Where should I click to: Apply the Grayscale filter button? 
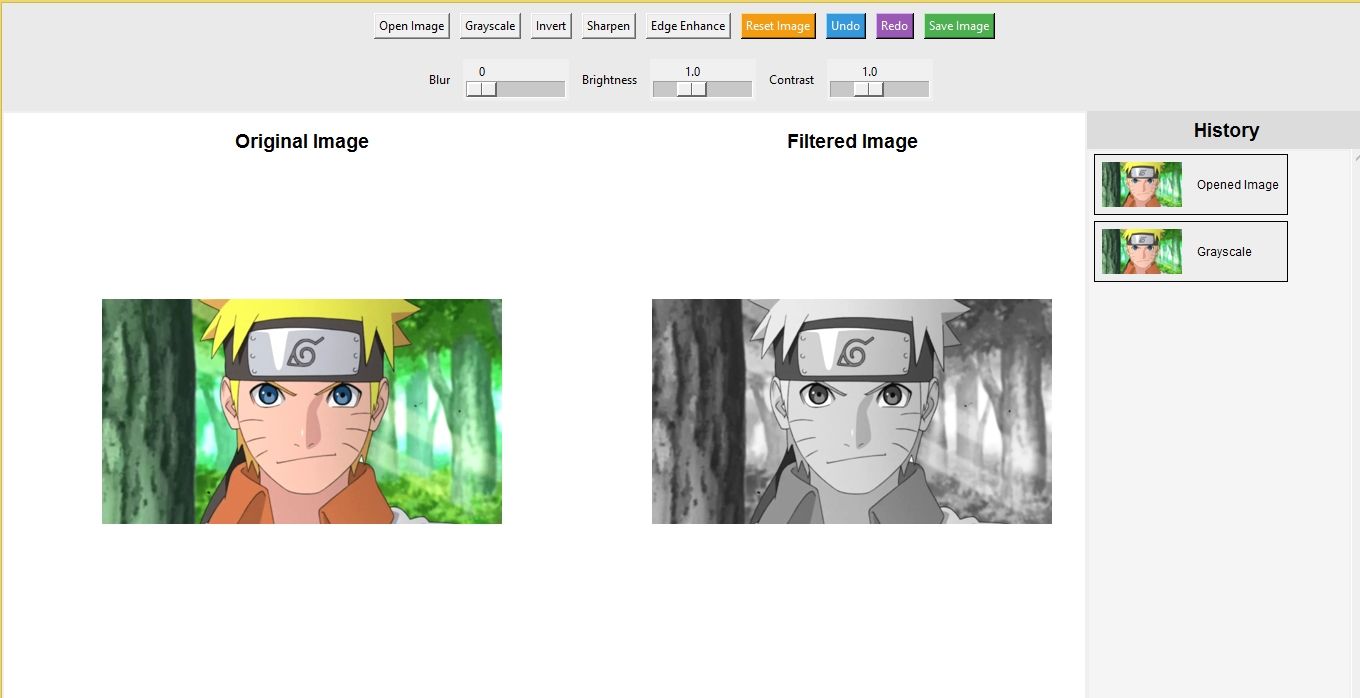pos(490,26)
